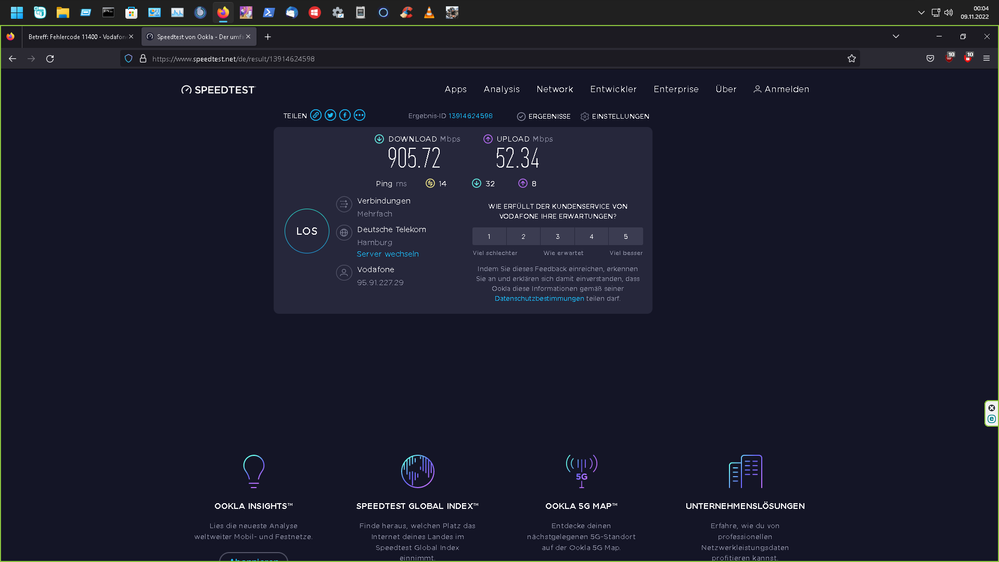Open result ID 13914624598 link
This screenshot has width=999, height=562.
click(470, 116)
